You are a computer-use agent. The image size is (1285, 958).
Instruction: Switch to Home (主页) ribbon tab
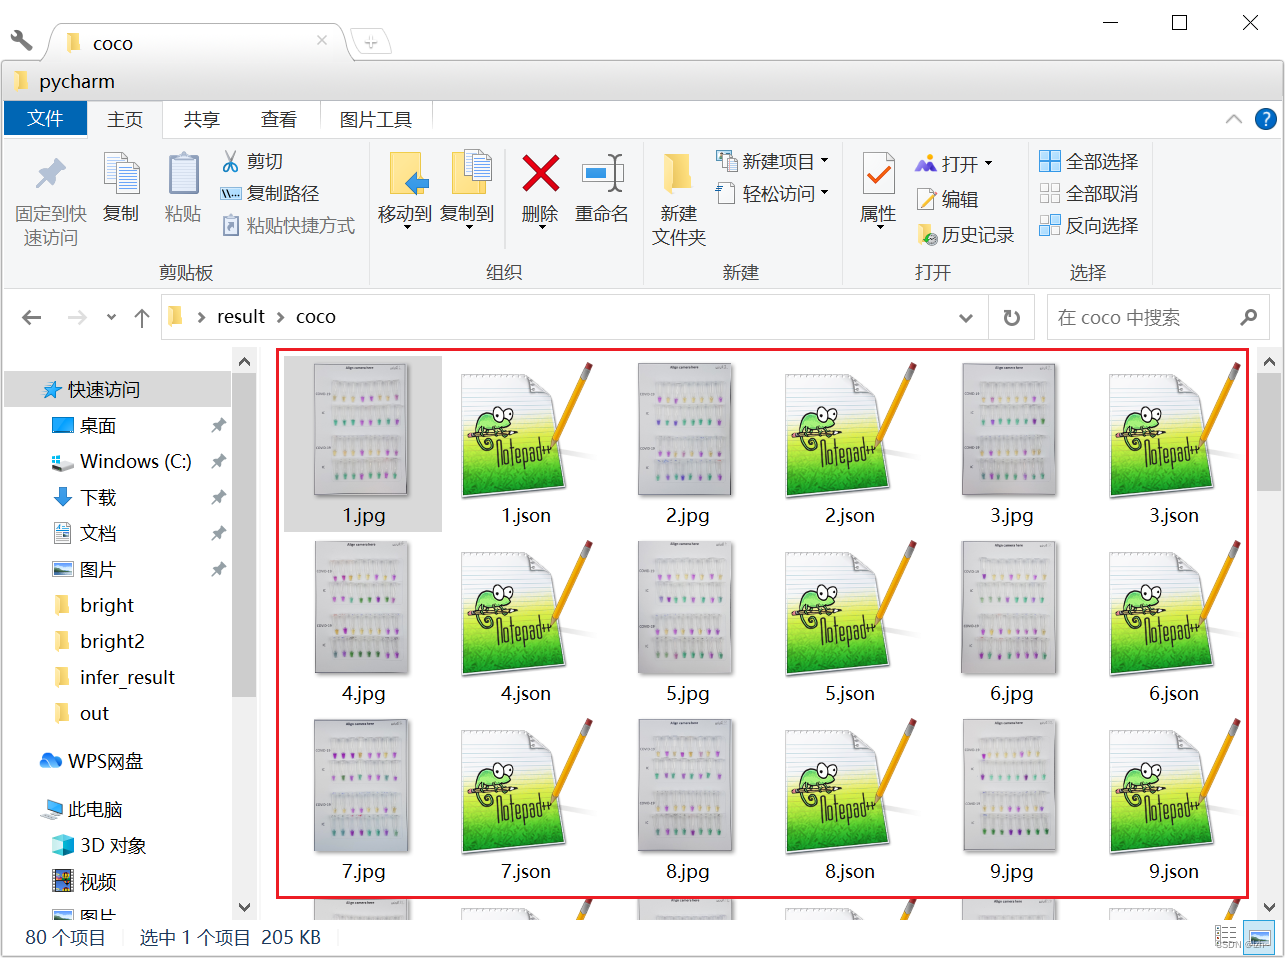[x=125, y=120]
